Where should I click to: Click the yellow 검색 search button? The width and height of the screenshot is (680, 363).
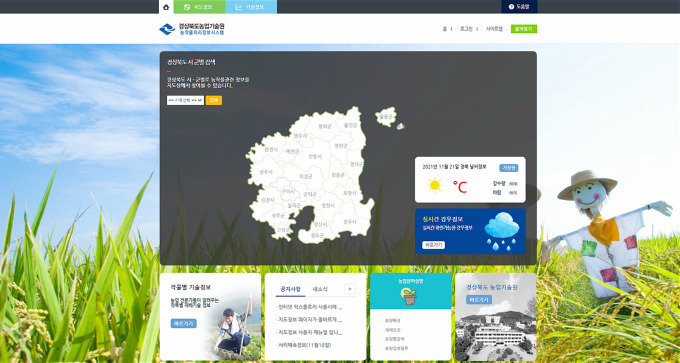[213, 100]
